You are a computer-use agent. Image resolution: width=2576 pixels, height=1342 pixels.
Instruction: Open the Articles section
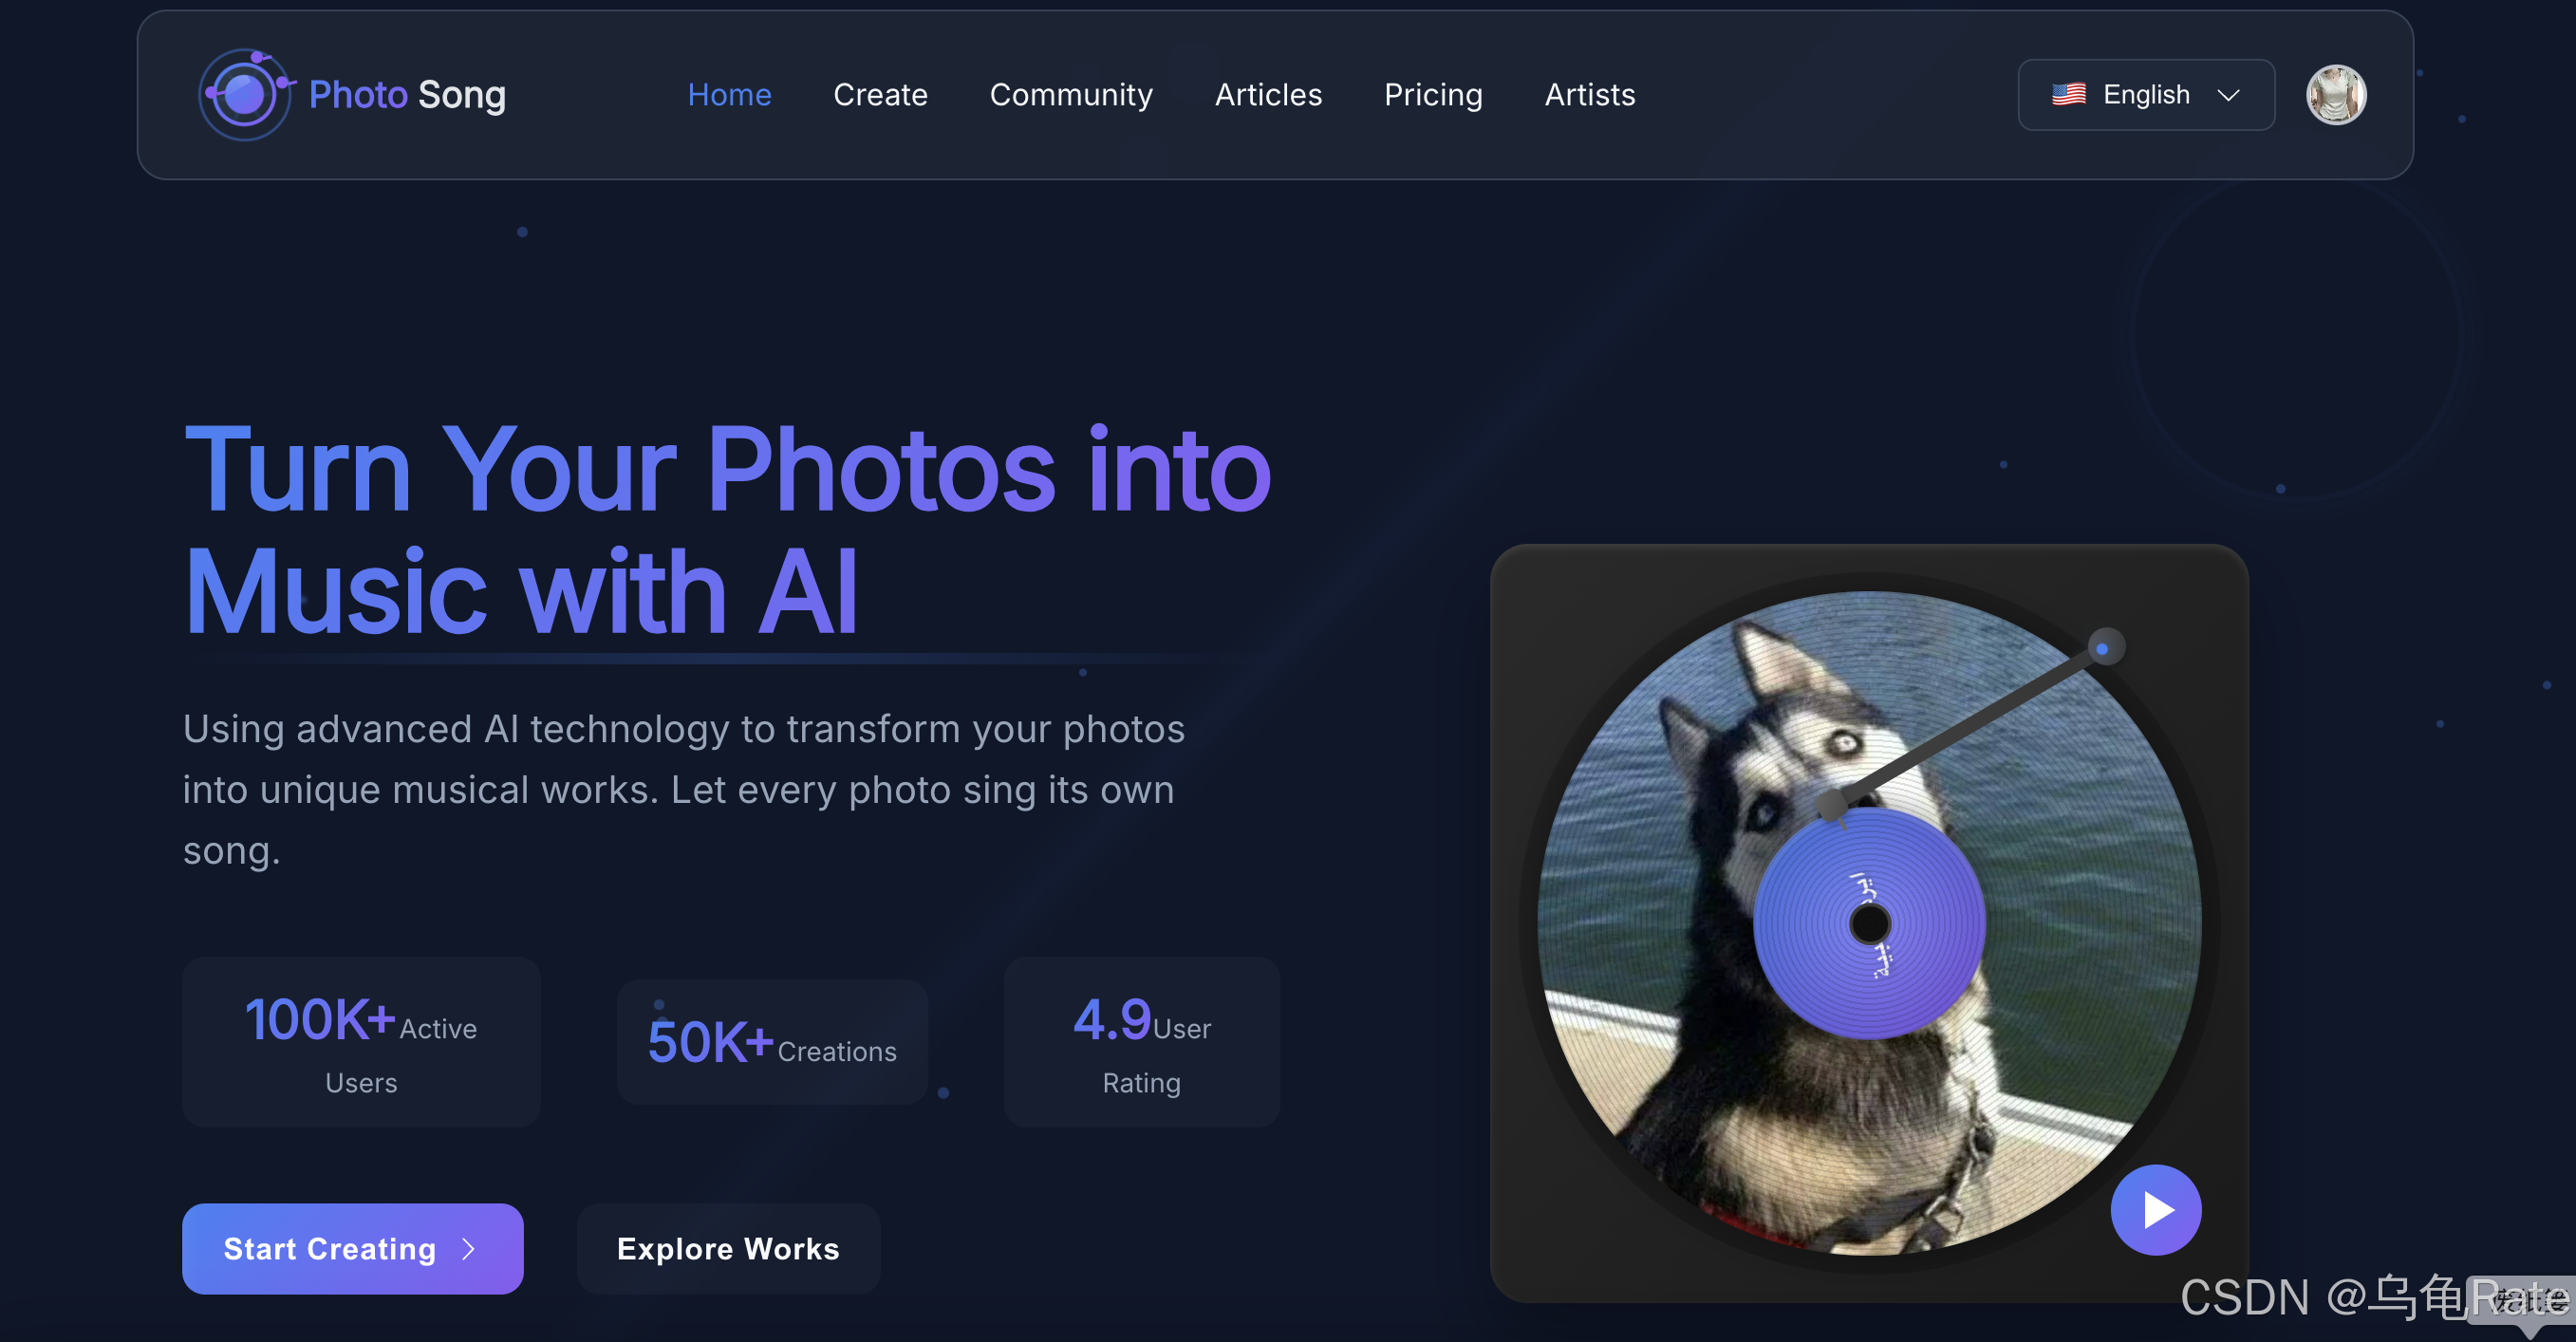1268,95
